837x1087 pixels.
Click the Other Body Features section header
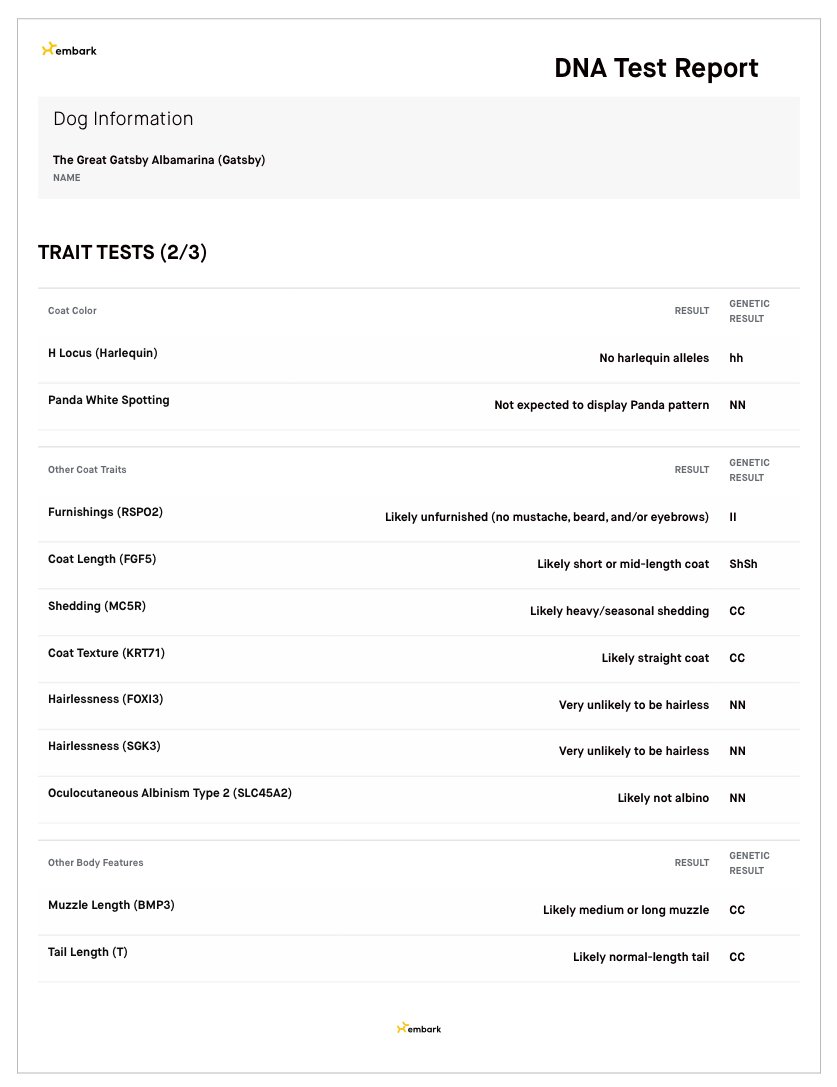[96, 862]
